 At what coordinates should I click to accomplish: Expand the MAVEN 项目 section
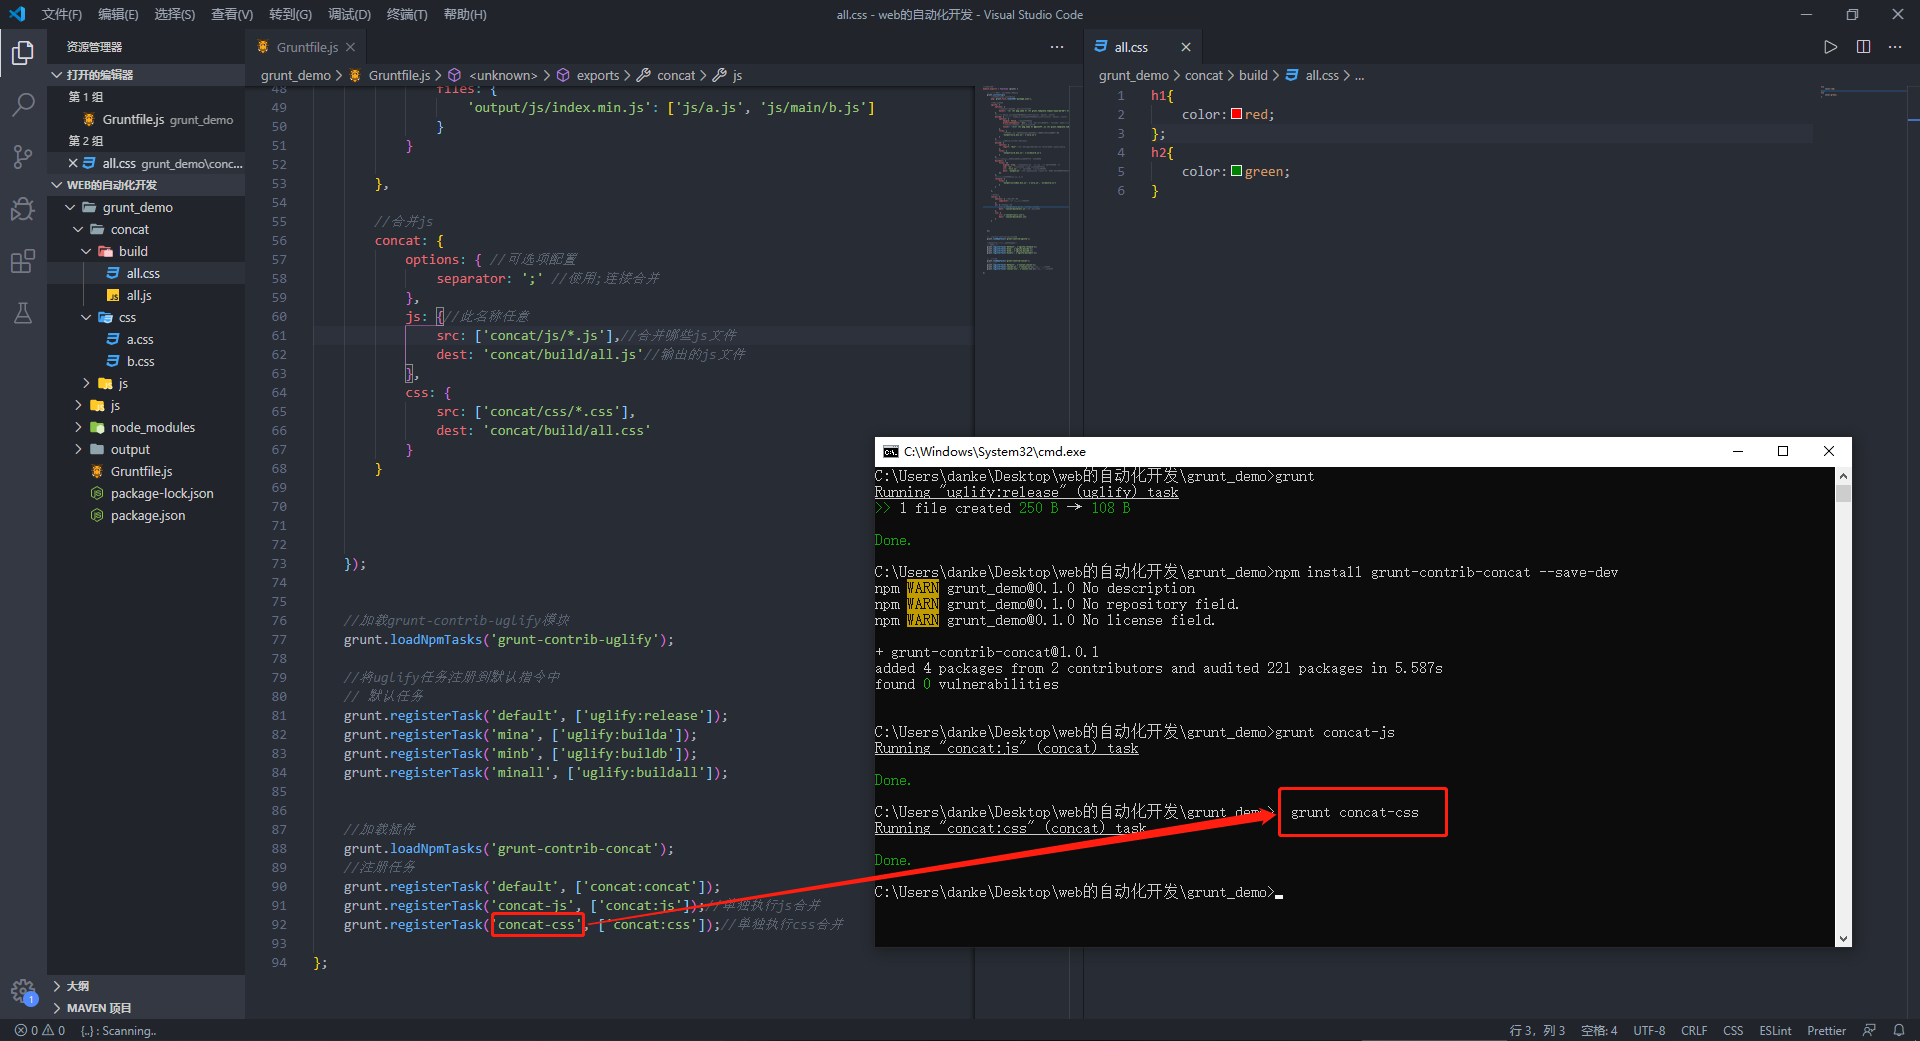pyautogui.click(x=146, y=1008)
